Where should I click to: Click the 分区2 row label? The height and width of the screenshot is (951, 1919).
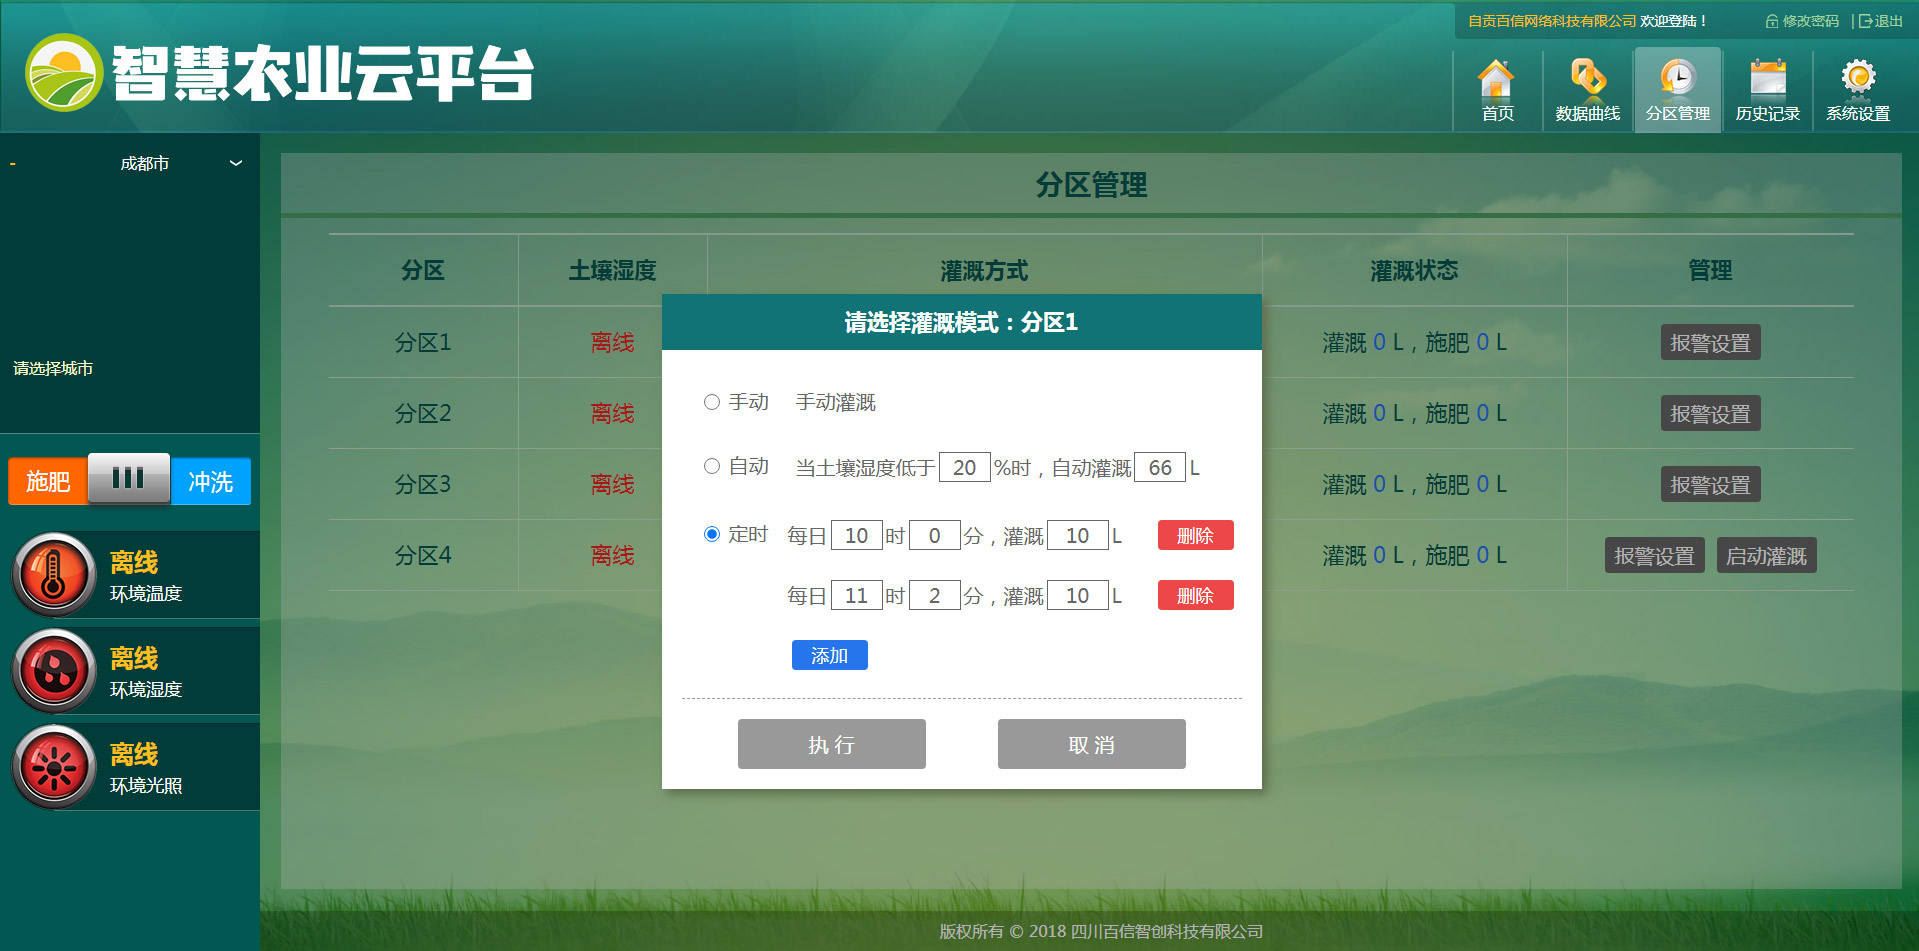click(423, 413)
